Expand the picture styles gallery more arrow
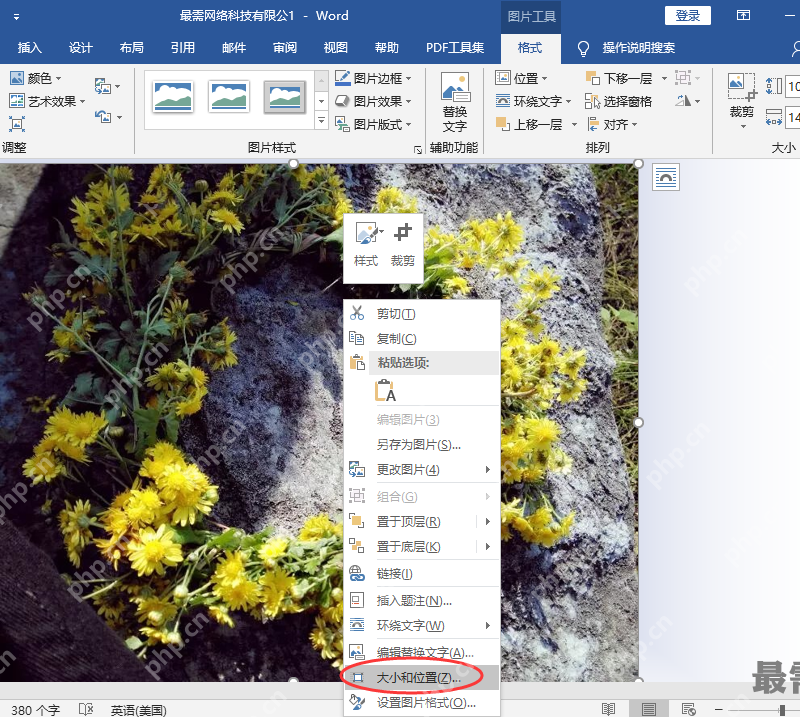The image size is (800, 717). (x=321, y=120)
